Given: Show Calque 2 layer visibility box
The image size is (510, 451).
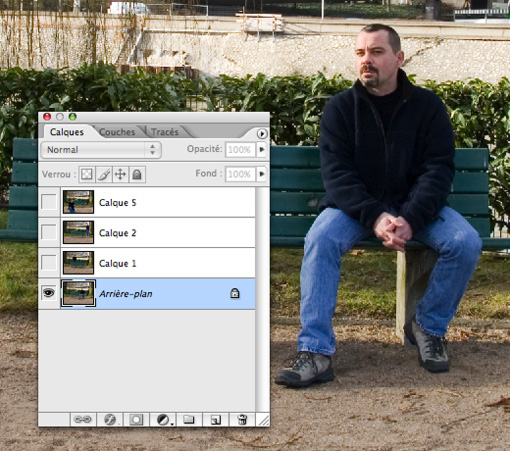Looking at the screenshot, I should (49, 232).
